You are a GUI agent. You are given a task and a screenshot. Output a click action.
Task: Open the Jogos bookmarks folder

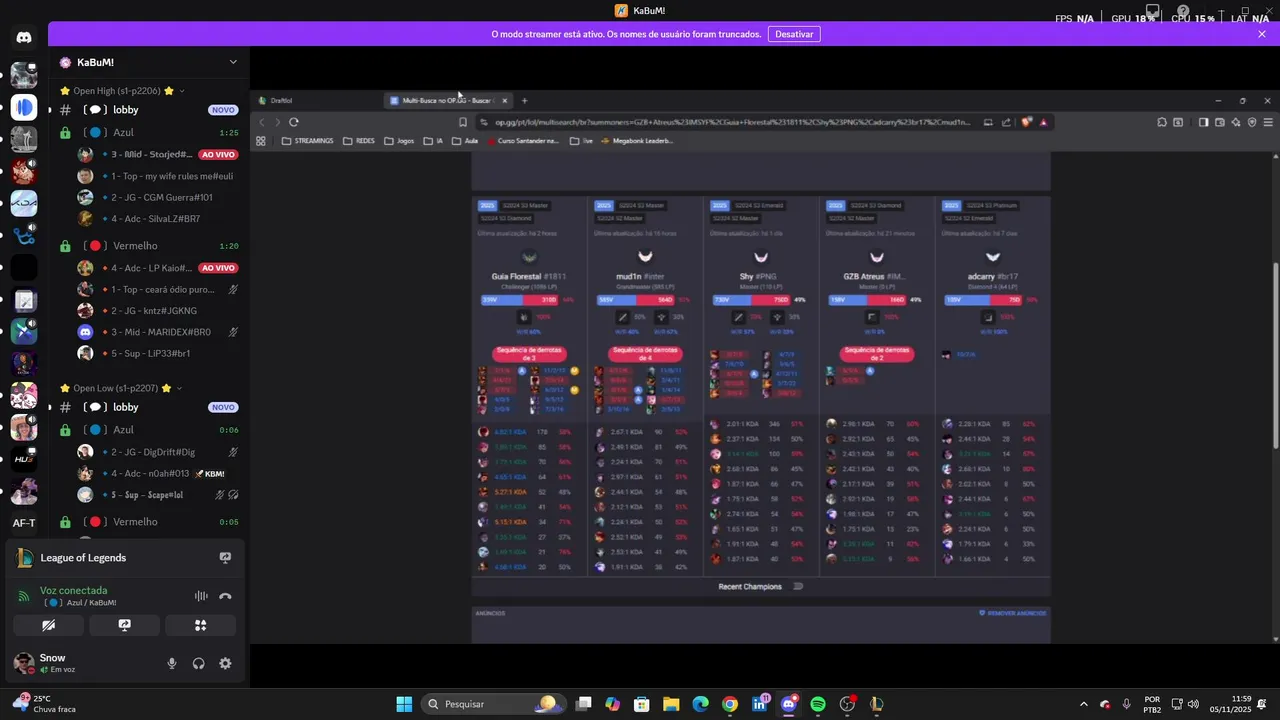pyautogui.click(x=399, y=141)
